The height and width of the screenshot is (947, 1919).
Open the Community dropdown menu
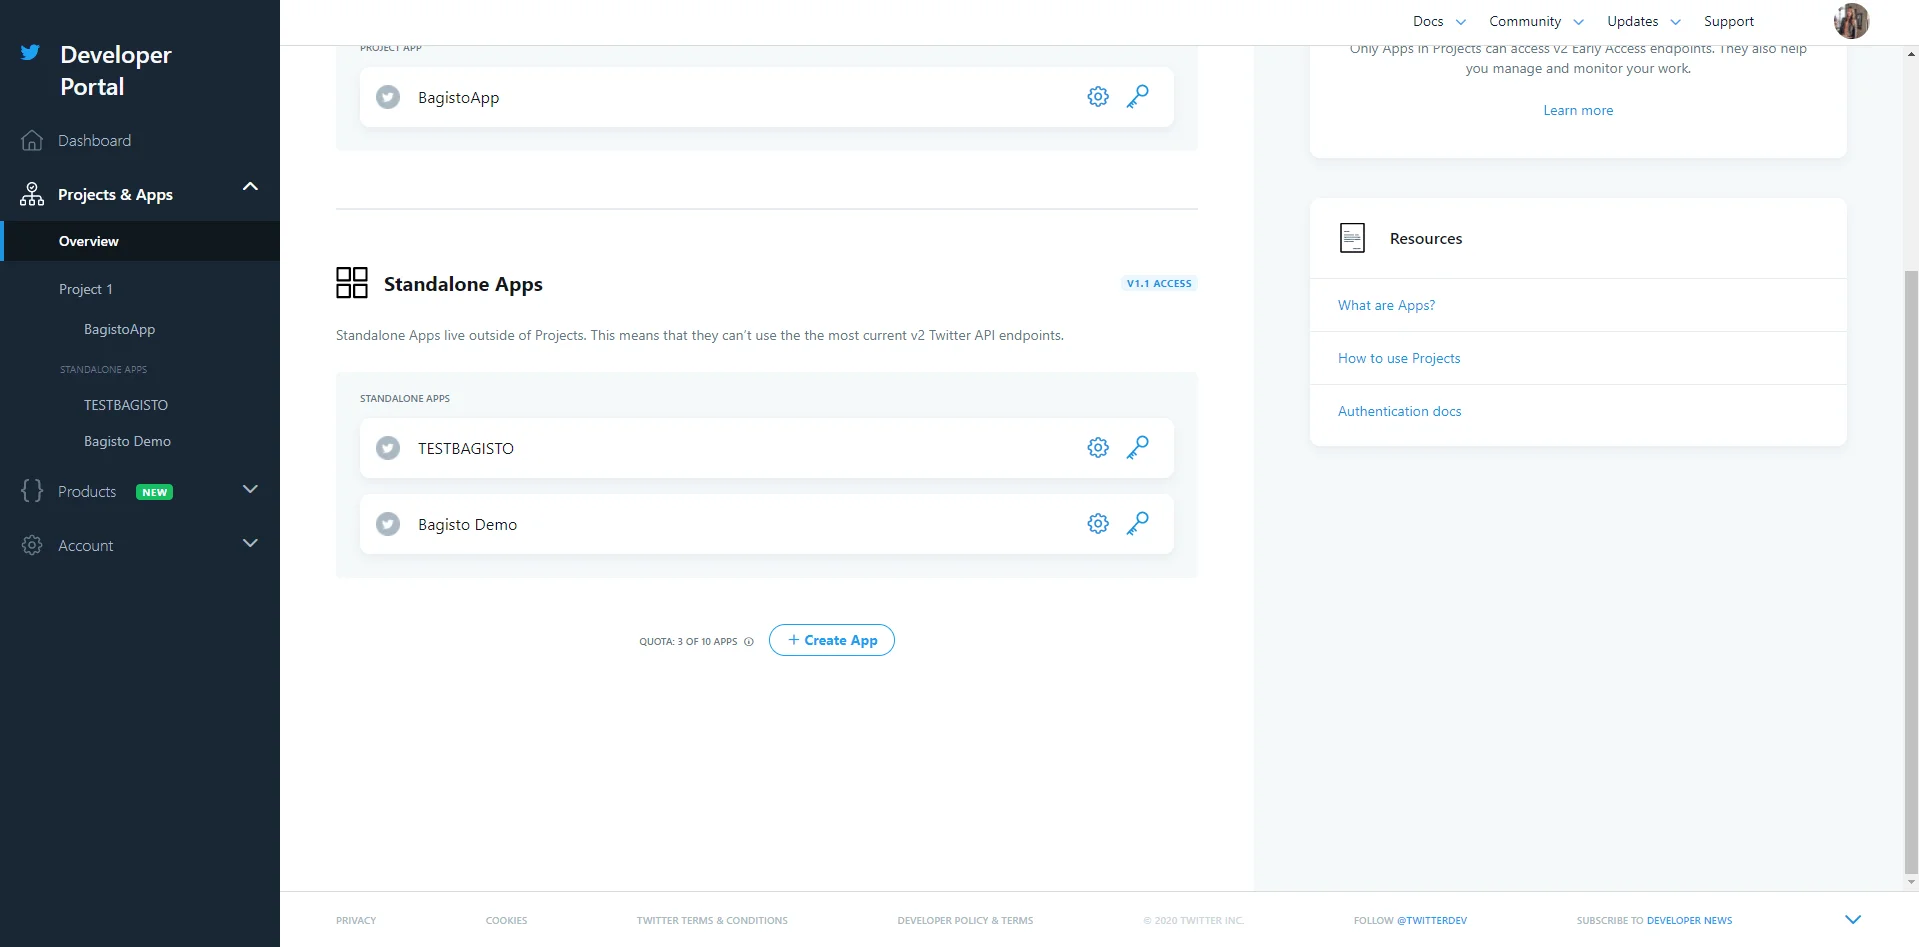(1535, 22)
